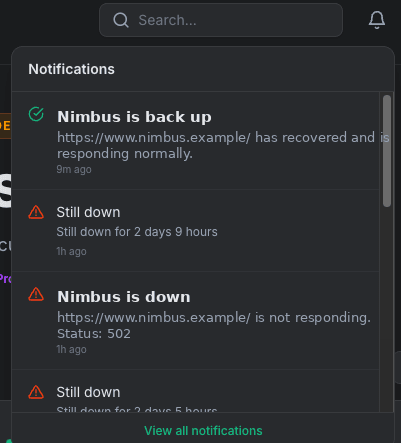Click the Notifications panel heading
Screen dimensions: 401x443
point(71,69)
